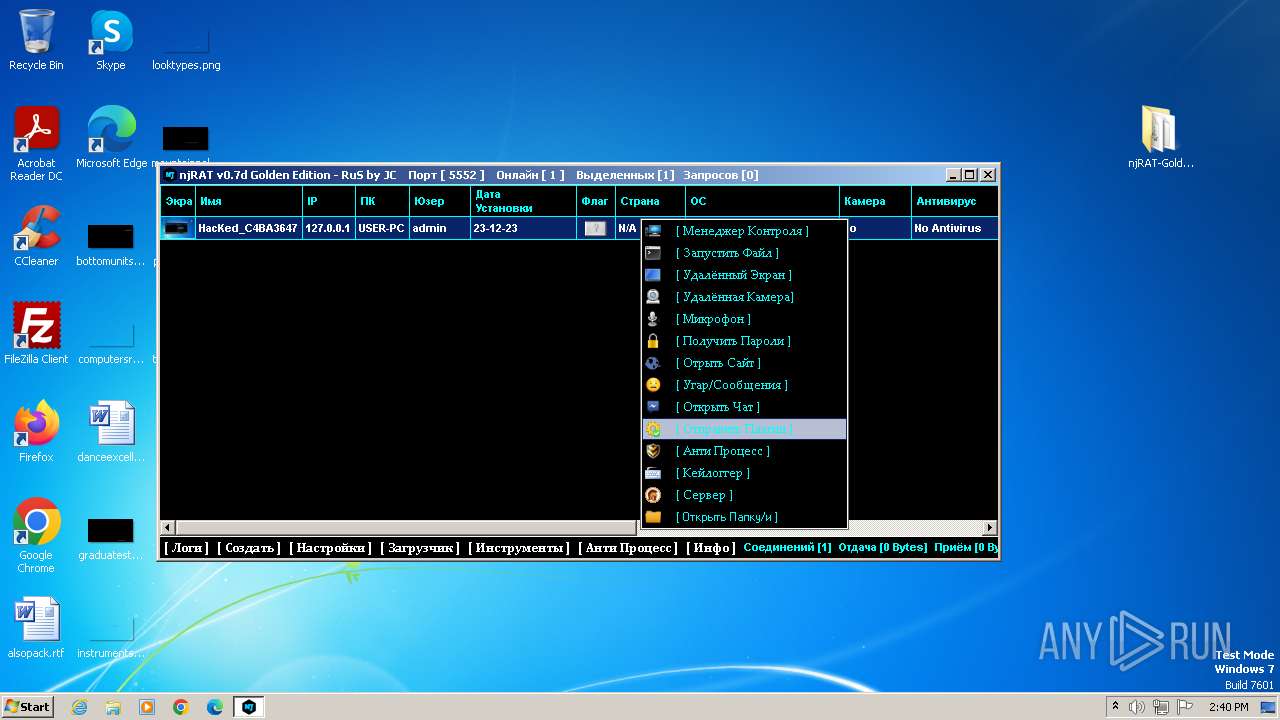Open [ Настройки ] in njRAT bottom bar

point(330,548)
